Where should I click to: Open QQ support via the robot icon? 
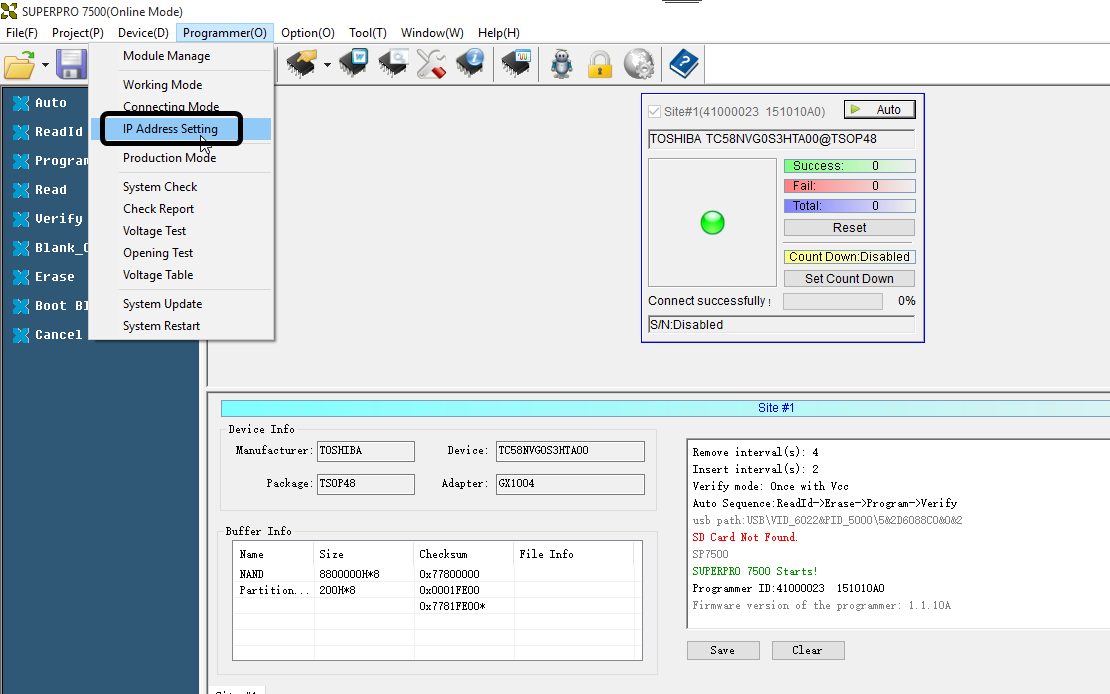point(561,63)
